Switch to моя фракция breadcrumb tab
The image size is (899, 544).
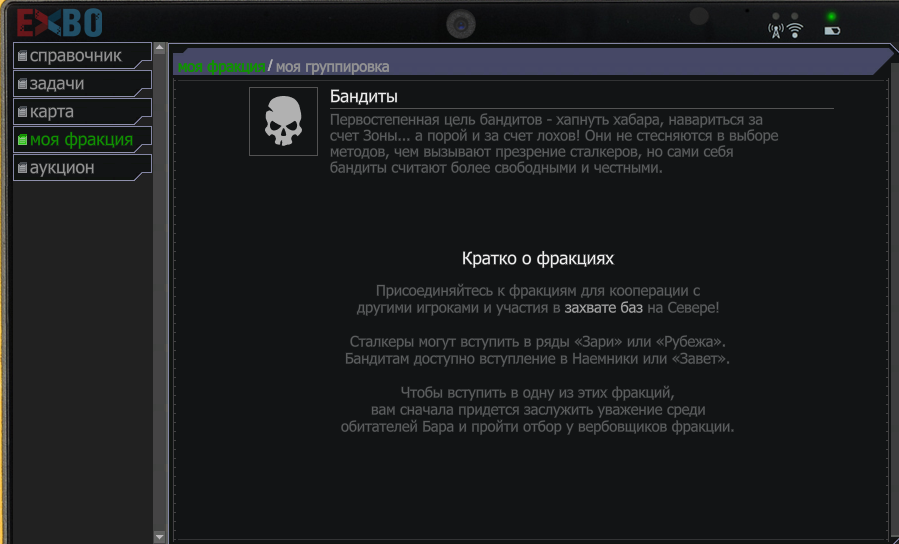coord(221,67)
